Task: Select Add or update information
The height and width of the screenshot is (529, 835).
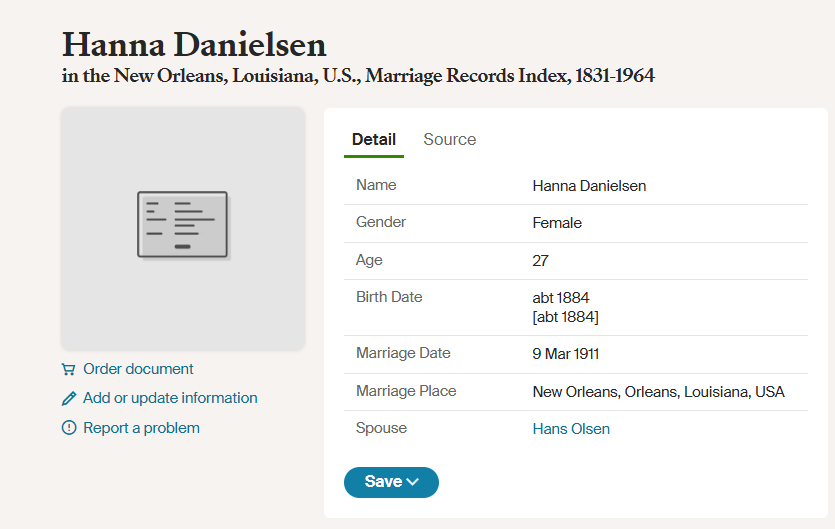Action: [x=170, y=398]
